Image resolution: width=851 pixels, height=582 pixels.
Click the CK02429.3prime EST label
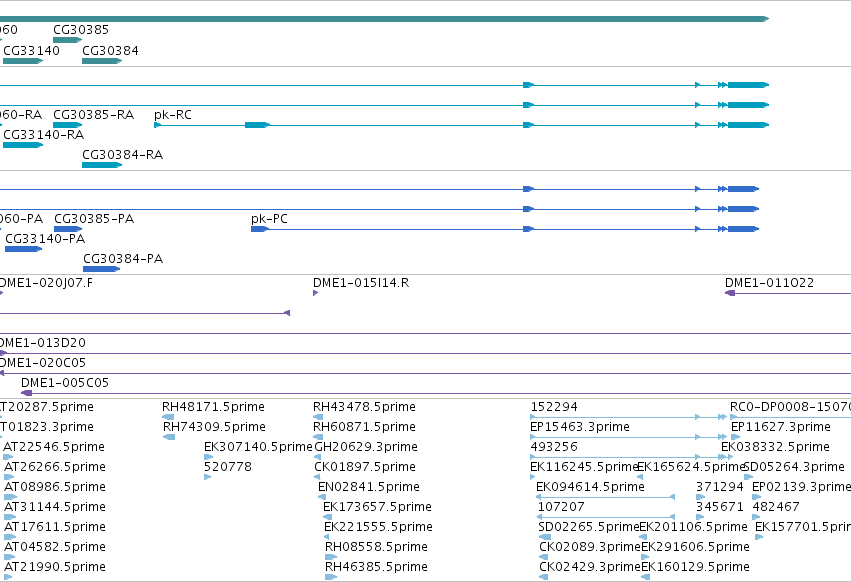[590, 567]
